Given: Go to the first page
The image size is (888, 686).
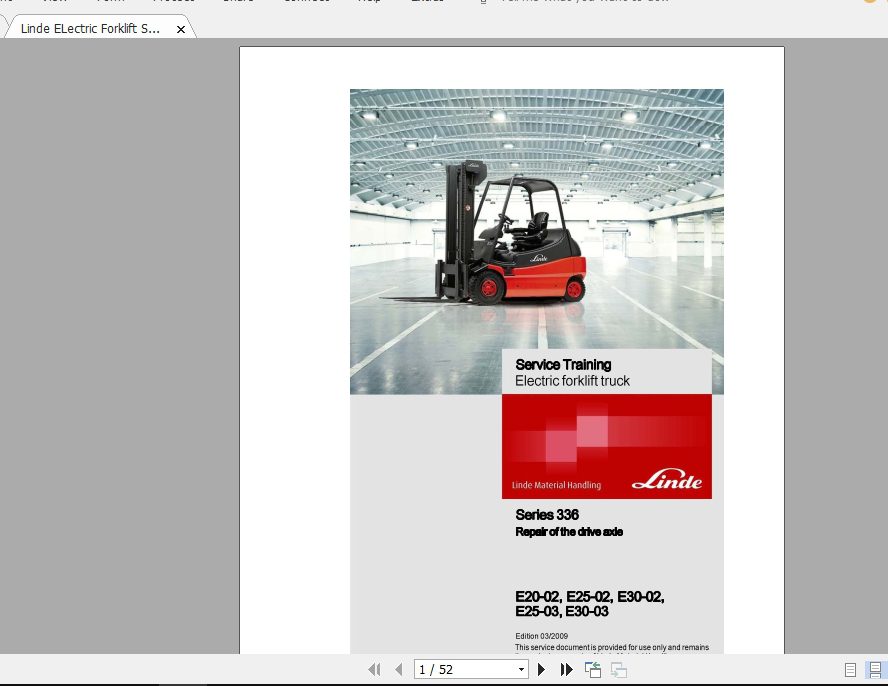Looking at the screenshot, I should 374,670.
